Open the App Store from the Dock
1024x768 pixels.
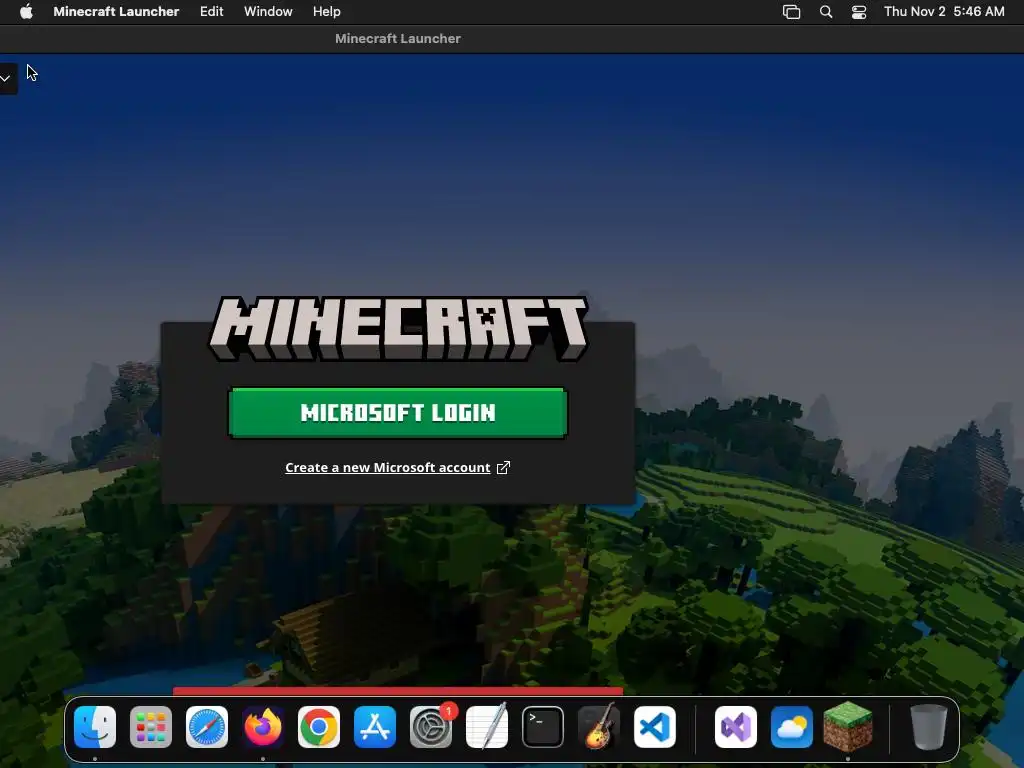point(375,727)
